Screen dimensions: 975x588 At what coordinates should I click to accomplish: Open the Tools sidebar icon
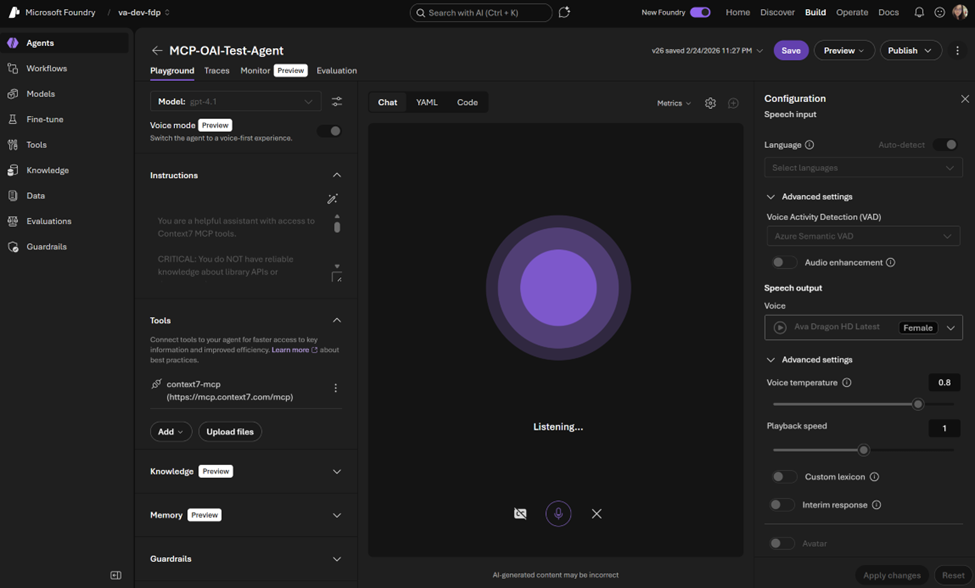point(12,145)
